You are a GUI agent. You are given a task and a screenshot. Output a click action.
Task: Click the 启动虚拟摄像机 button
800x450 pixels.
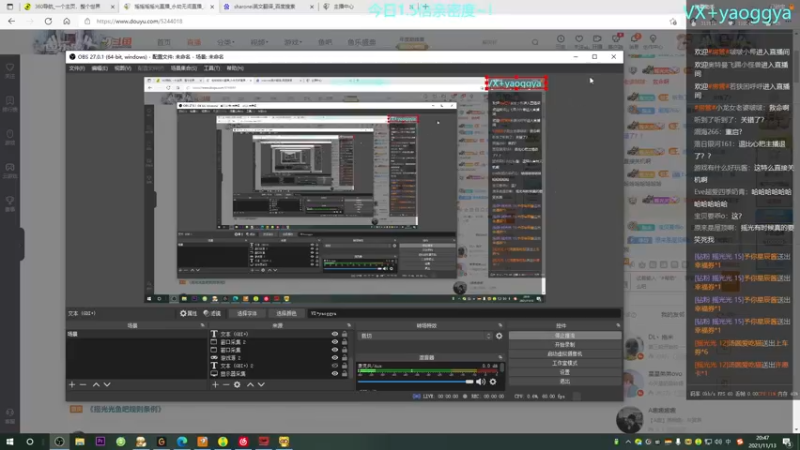(x=565, y=354)
